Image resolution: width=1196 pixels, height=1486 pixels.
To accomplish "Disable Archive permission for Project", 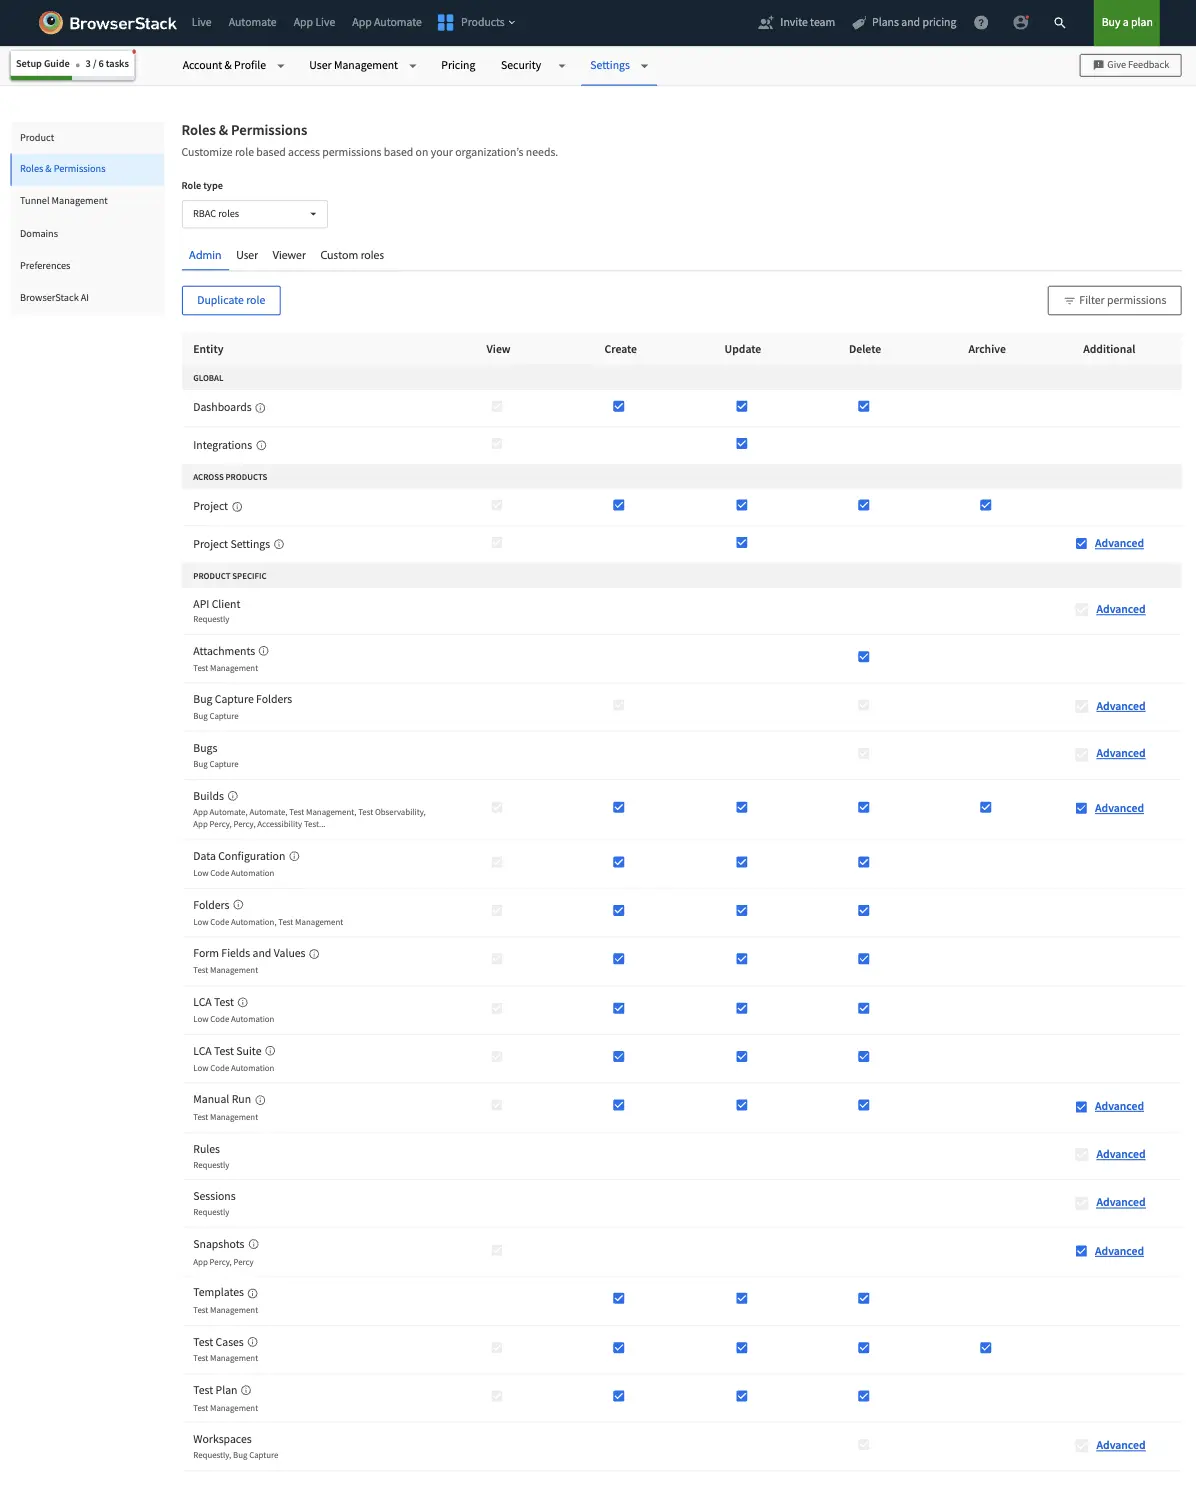I will point(985,505).
